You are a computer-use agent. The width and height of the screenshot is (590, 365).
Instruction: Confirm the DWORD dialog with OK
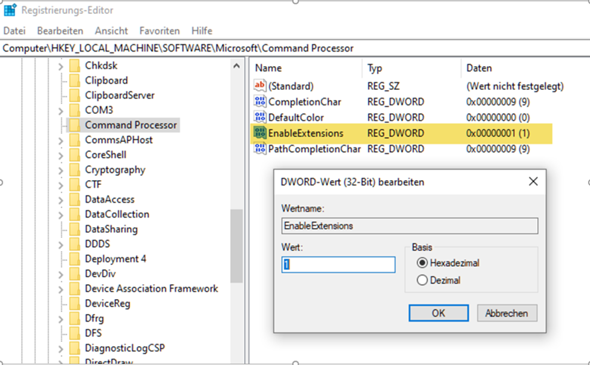[x=438, y=313]
